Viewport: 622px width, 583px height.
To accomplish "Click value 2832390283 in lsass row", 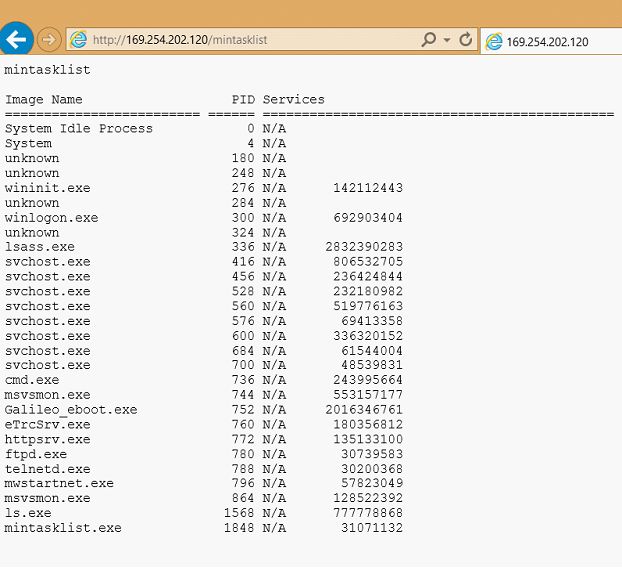I will pos(364,247).
